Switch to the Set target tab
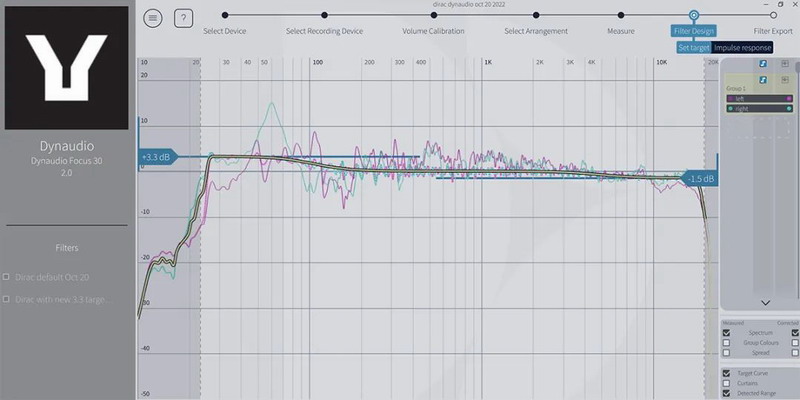 pyautogui.click(x=692, y=47)
